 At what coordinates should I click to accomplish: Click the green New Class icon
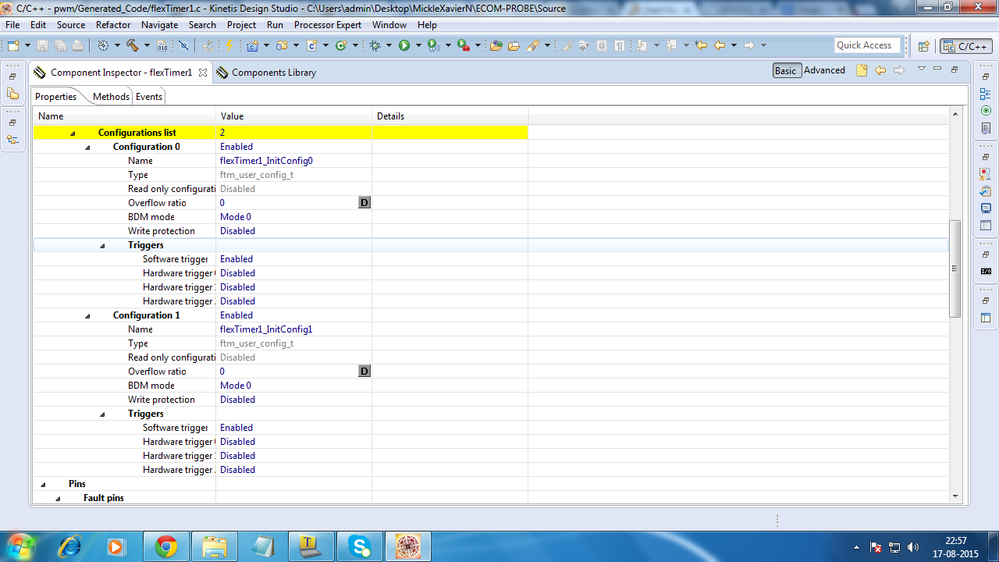click(341, 45)
